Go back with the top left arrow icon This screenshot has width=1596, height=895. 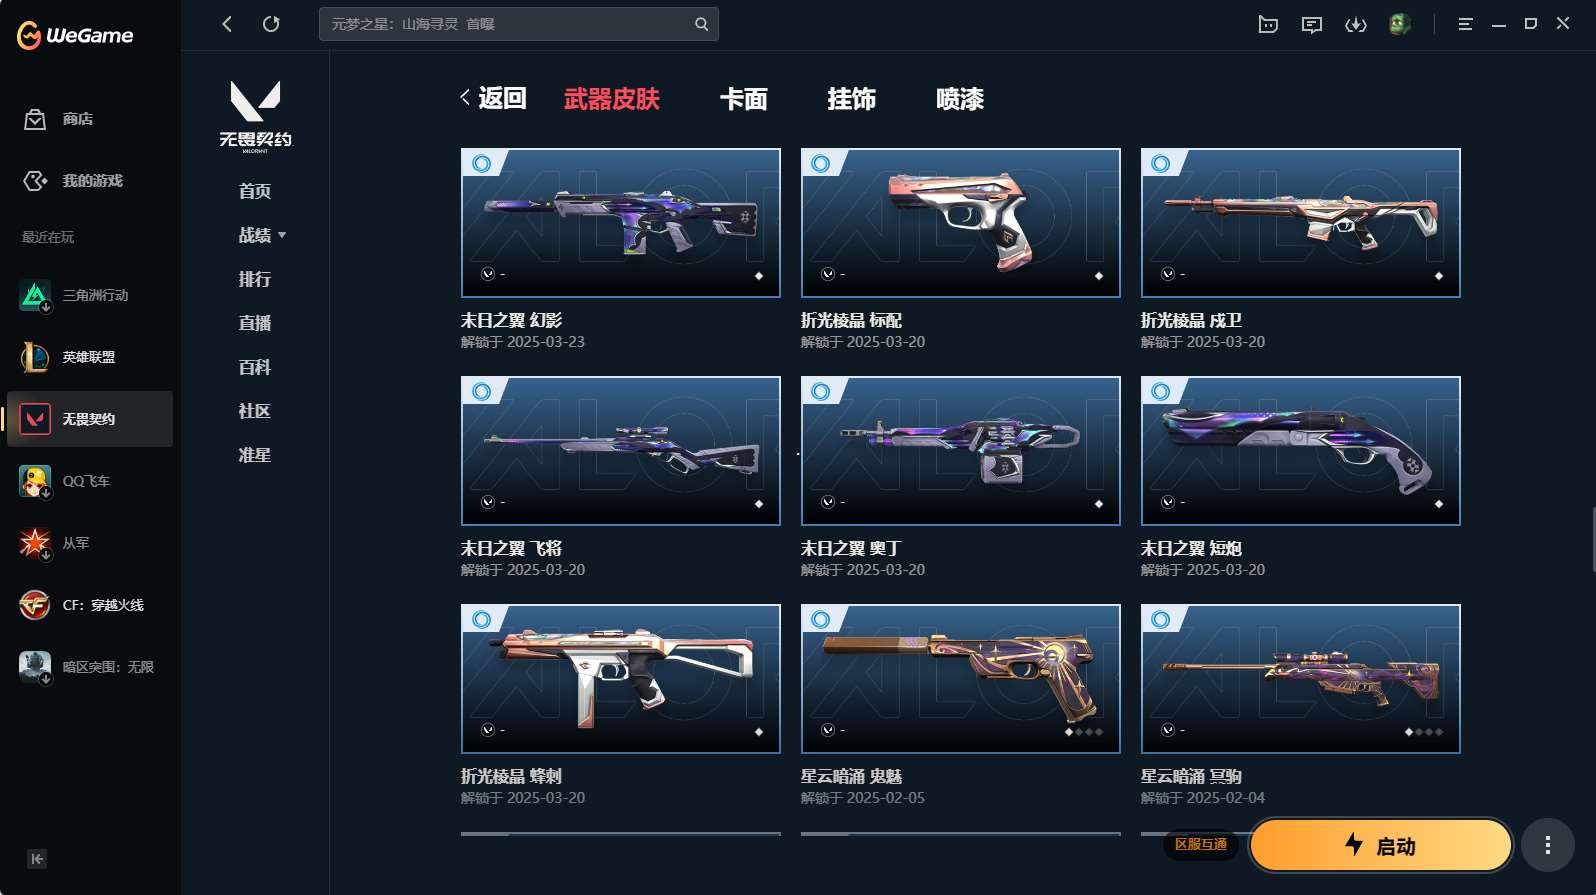tap(227, 24)
